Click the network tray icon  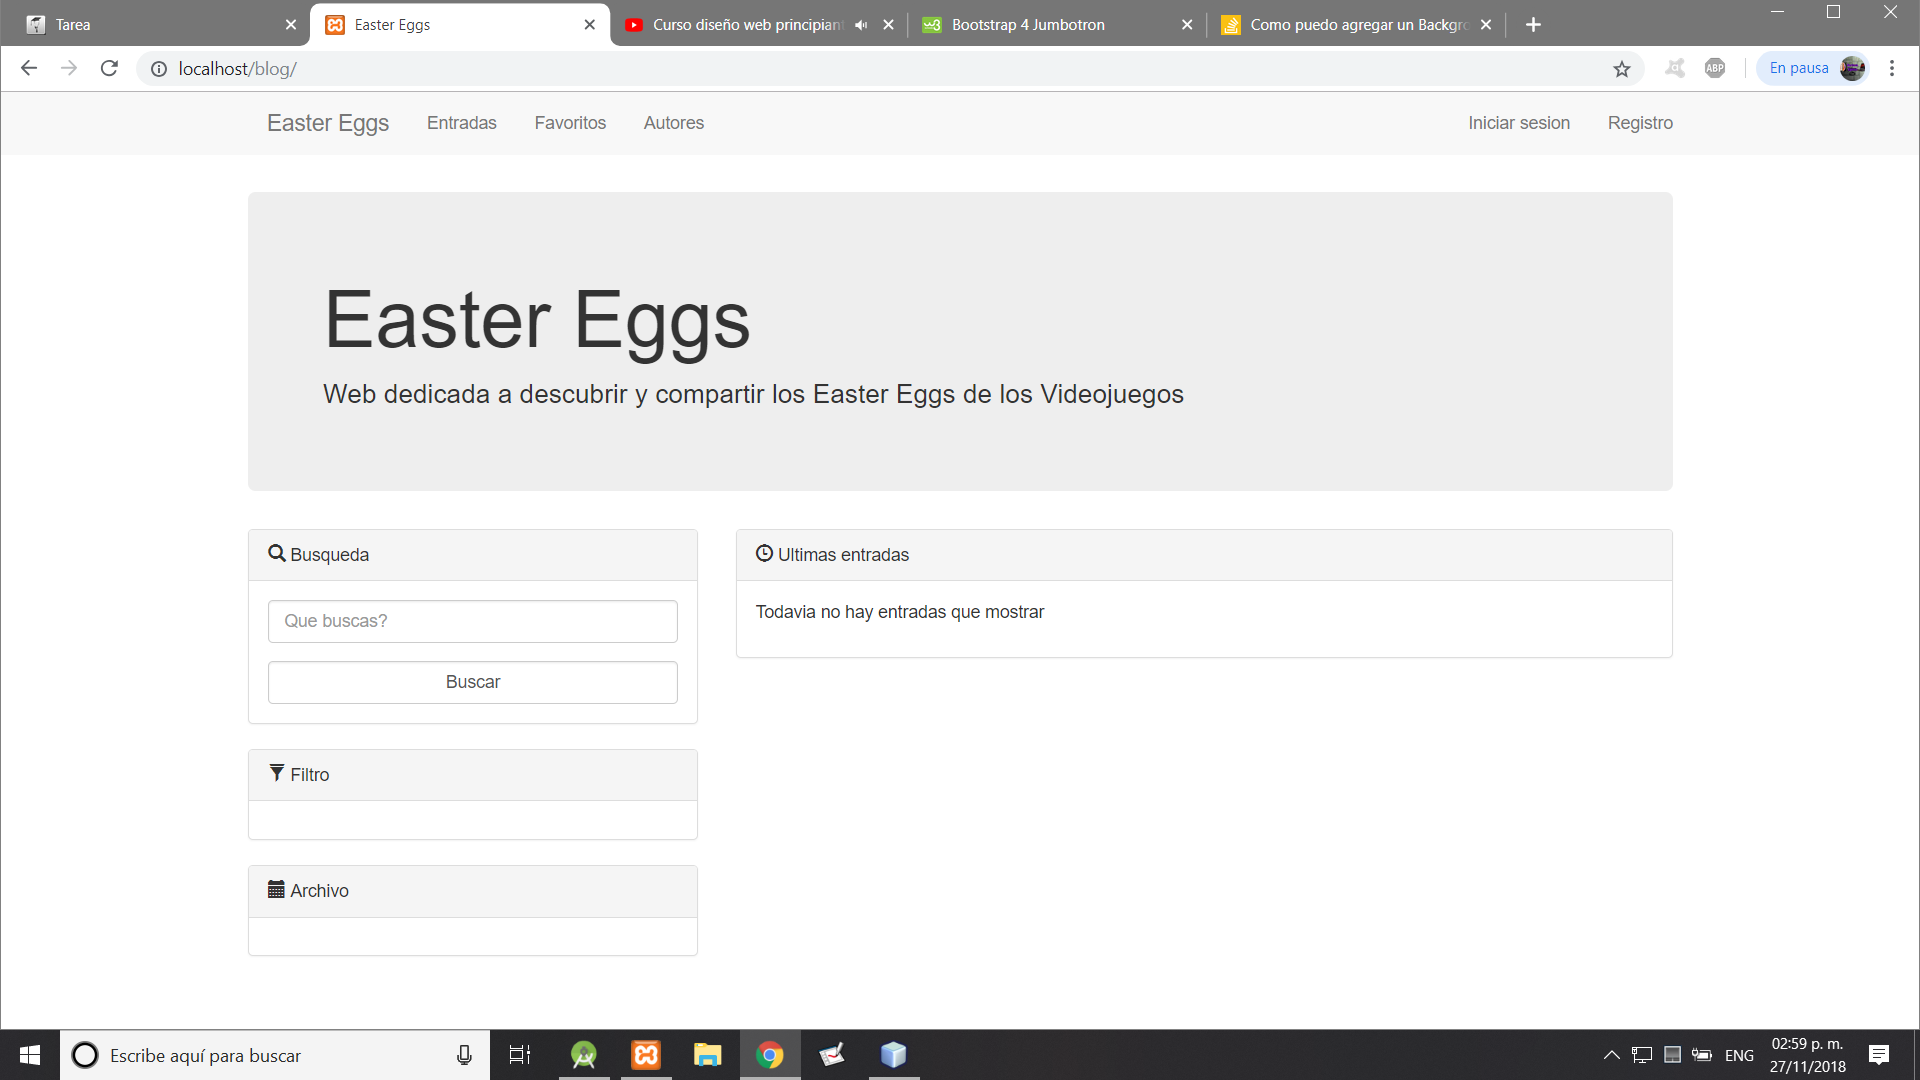1642,1055
